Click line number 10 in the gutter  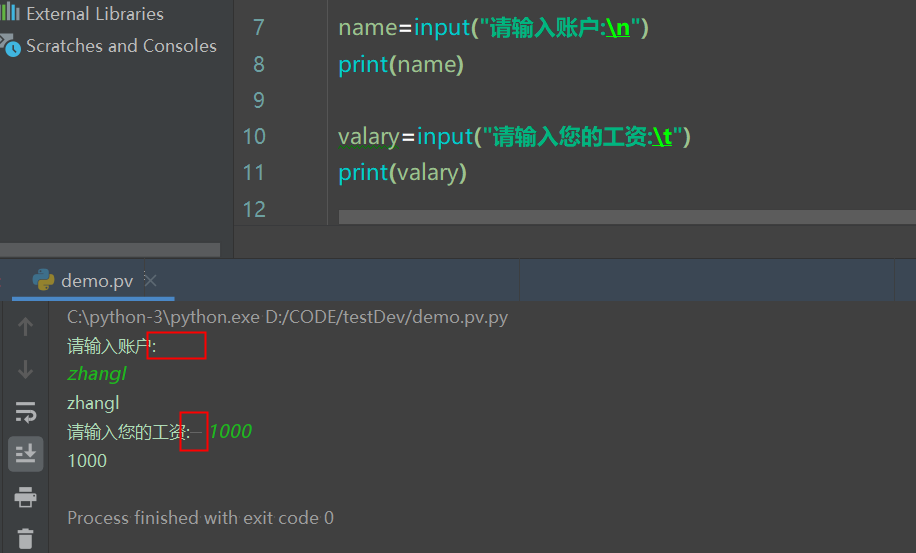pyautogui.click(x=254, y=136)
